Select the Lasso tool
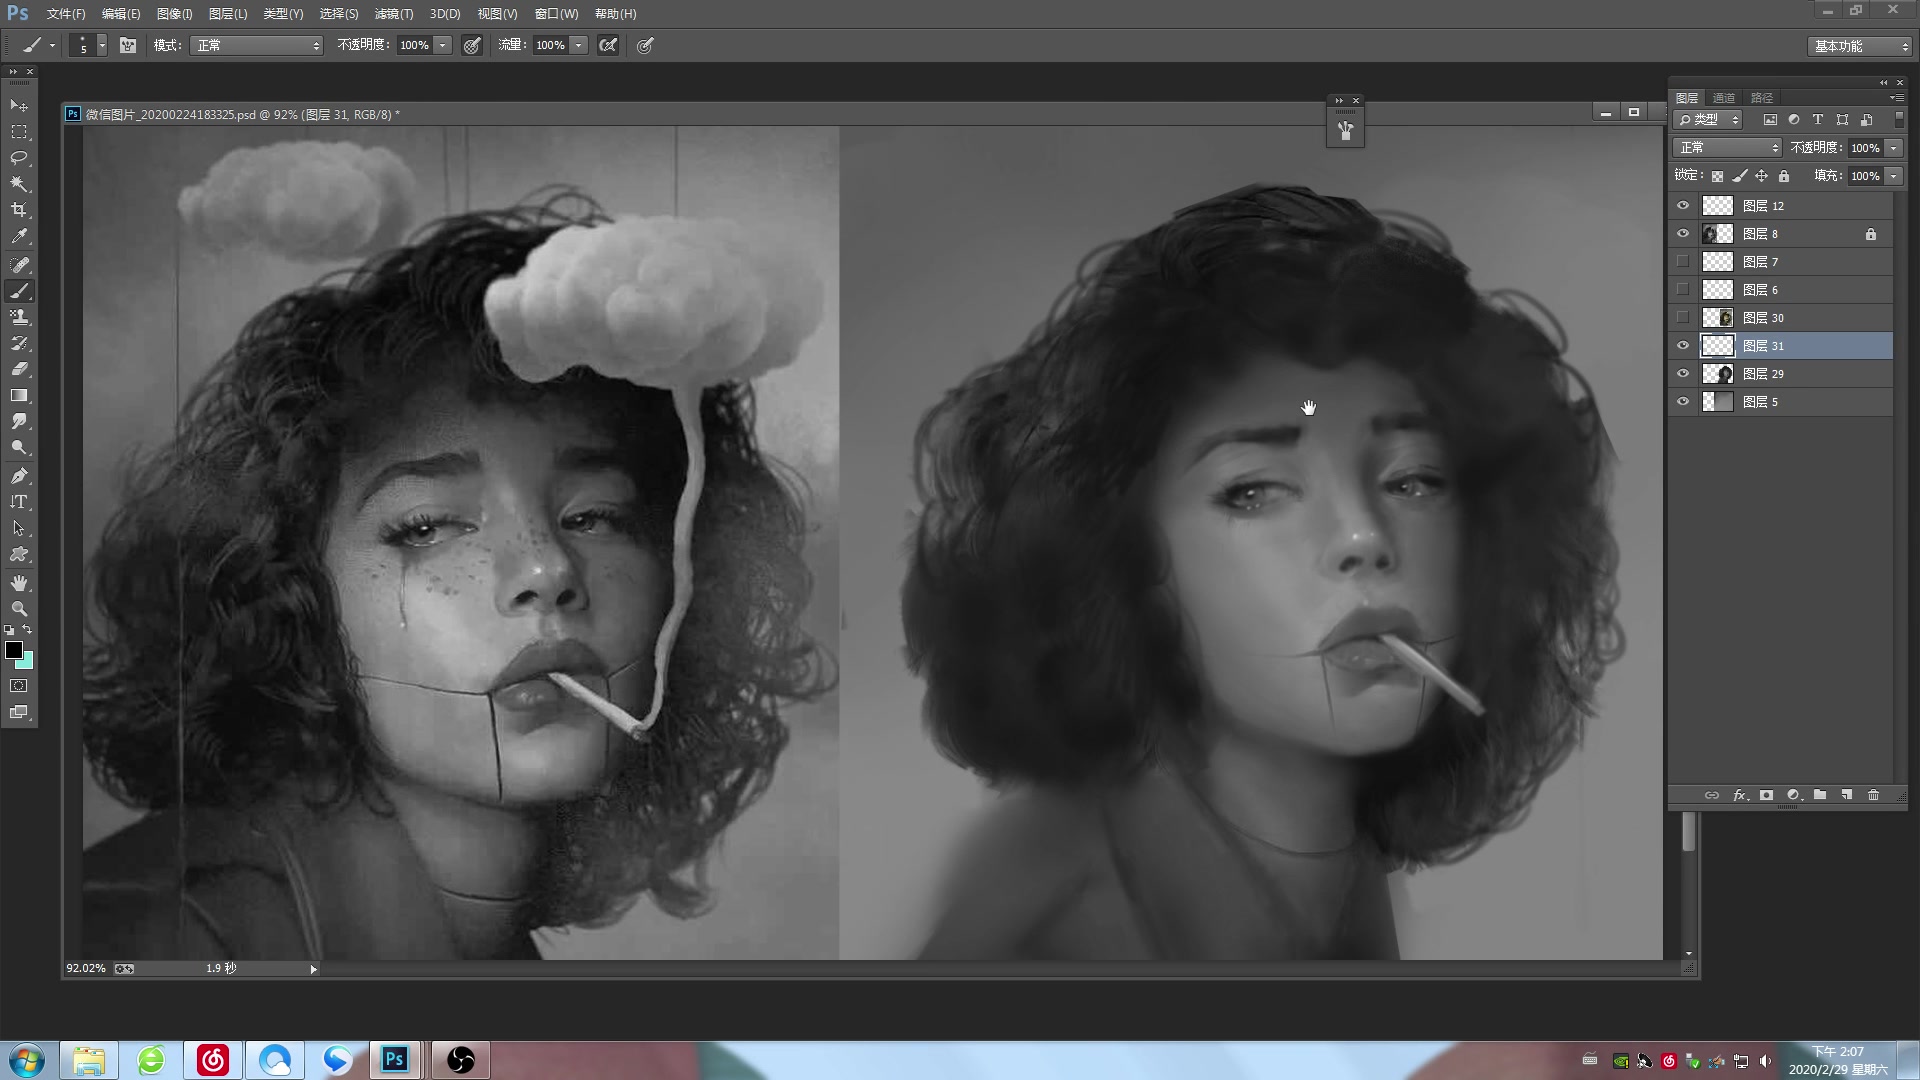1920x1080 pixels. 18,158
